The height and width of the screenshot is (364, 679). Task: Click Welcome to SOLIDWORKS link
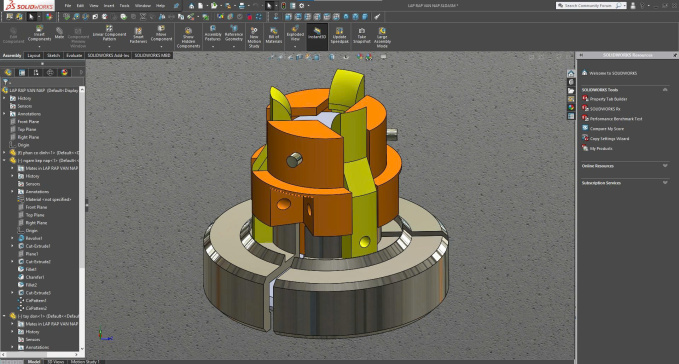(x=613, y=73)
